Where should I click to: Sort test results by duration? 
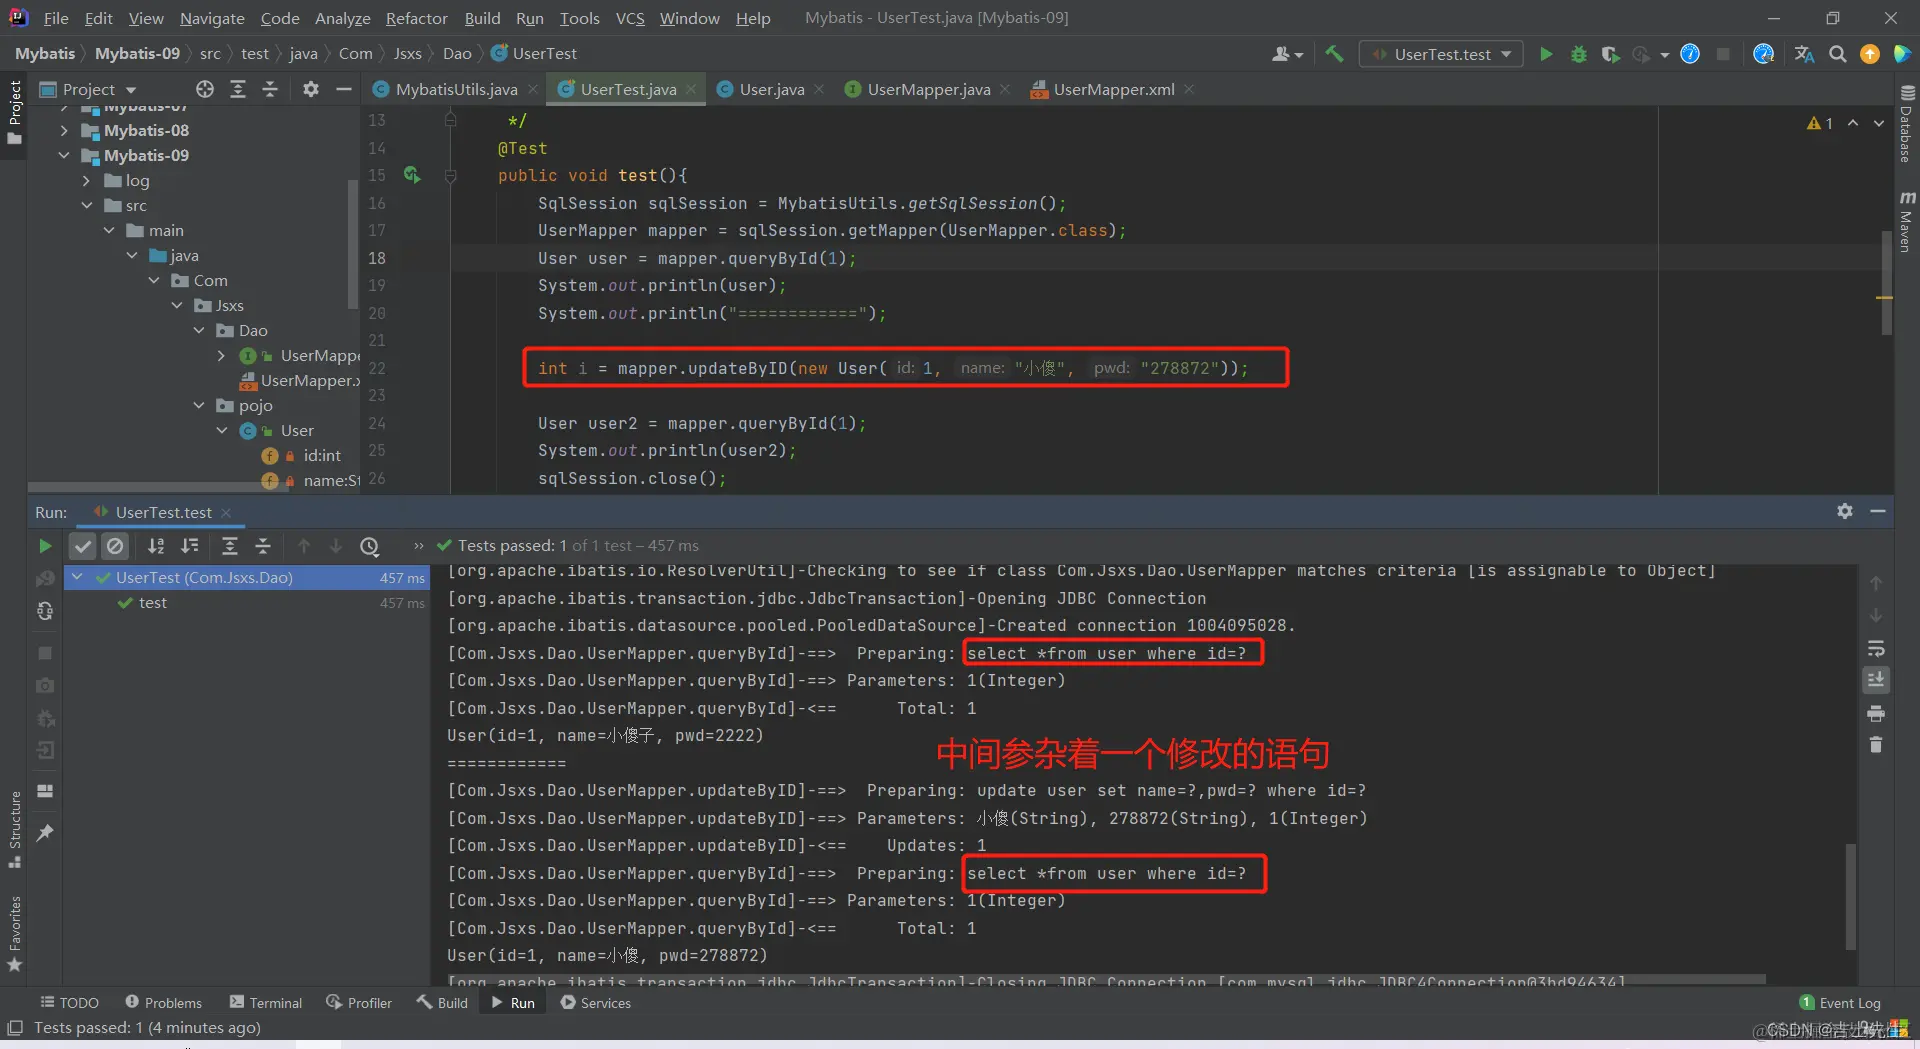(x=190, y=546)
